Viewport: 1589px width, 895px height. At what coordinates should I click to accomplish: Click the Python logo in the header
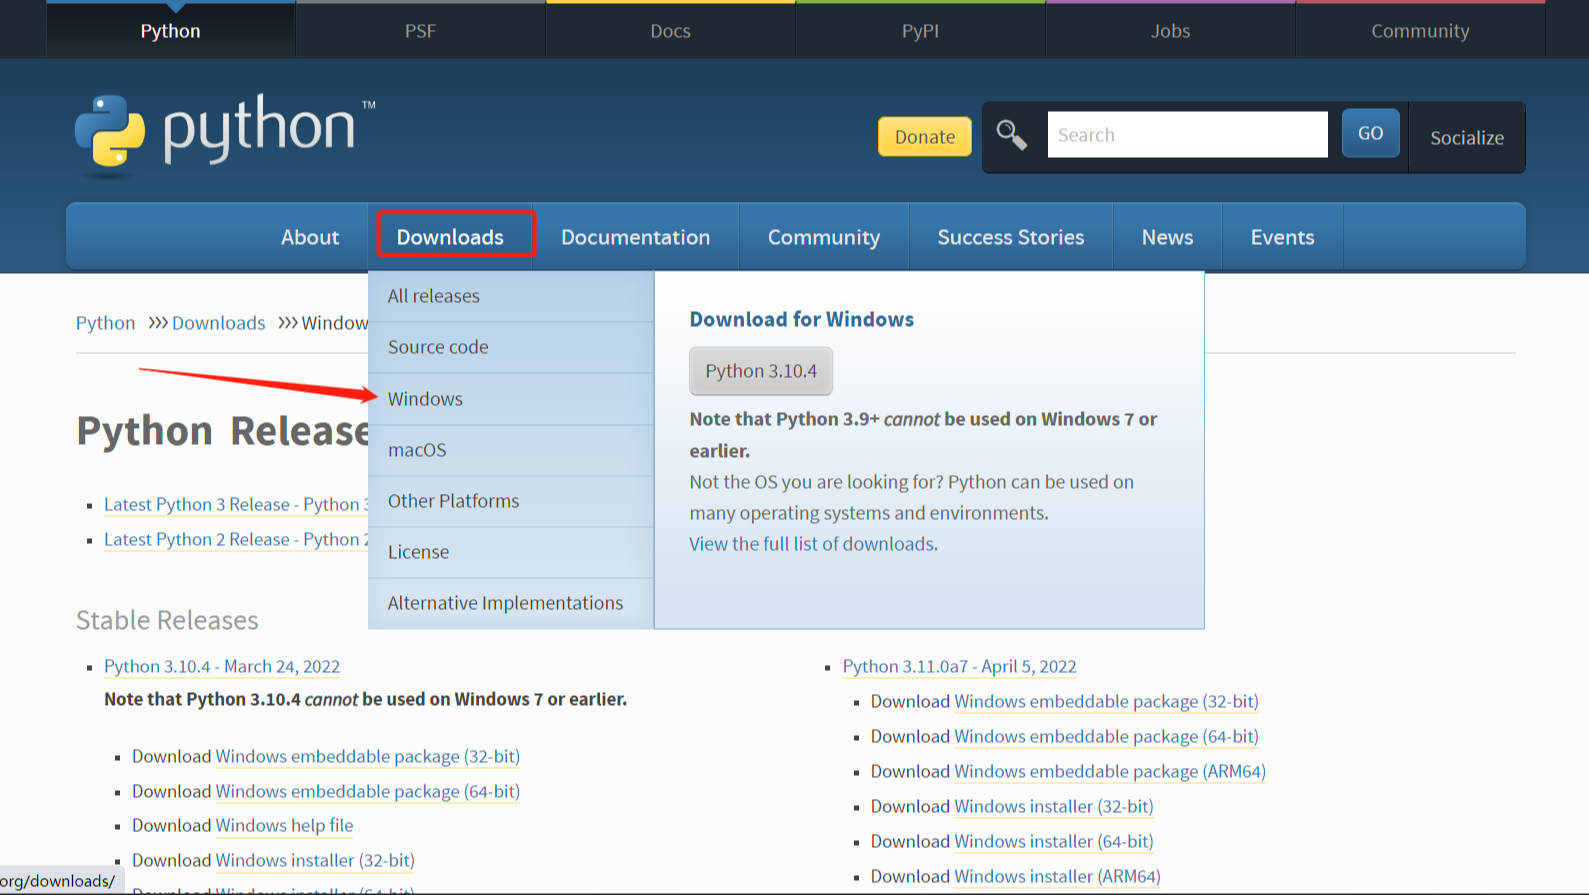[224, 133]
